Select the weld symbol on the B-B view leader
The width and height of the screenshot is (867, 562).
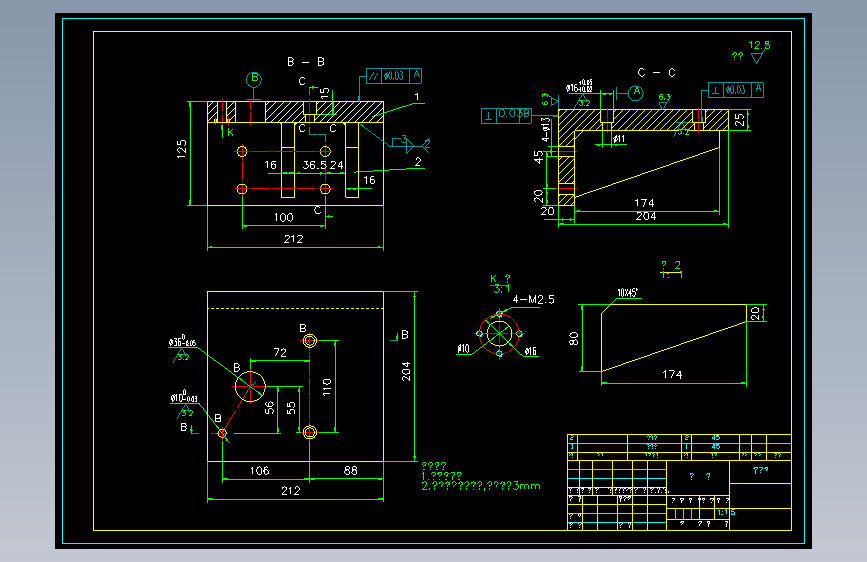point(411,145)
